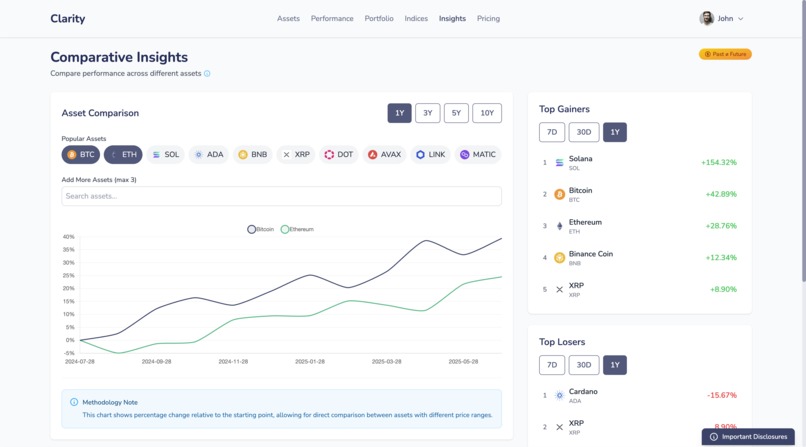Click Solana +154.32% value
This screenshot has width=806, height=447.
(x=719, y=162)
